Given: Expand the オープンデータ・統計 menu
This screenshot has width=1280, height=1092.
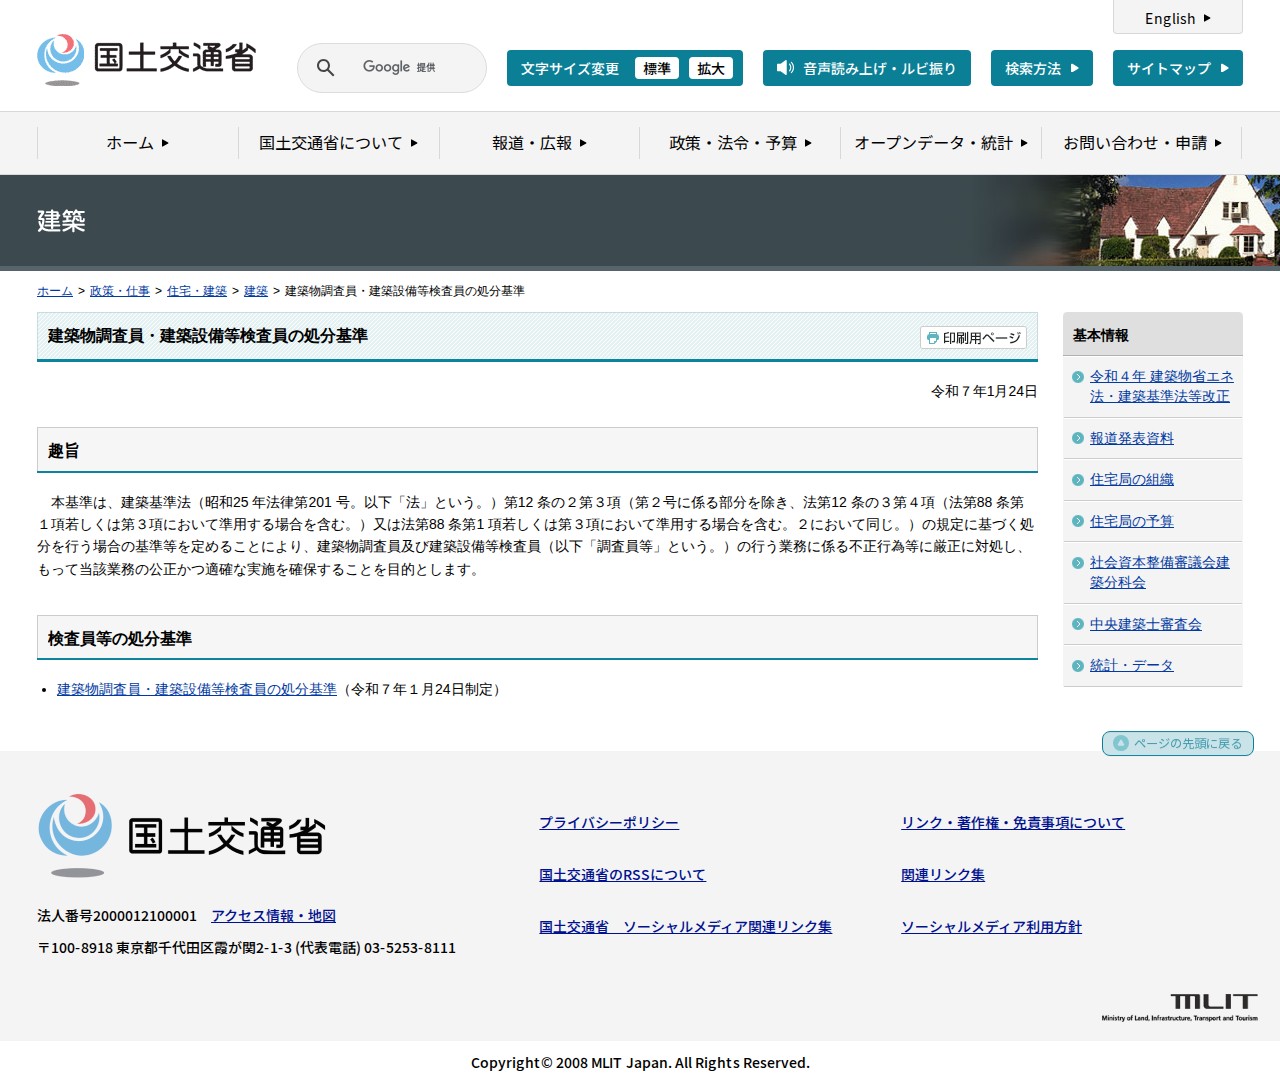Looking at the screenshot, I should (x=941, y=143).
